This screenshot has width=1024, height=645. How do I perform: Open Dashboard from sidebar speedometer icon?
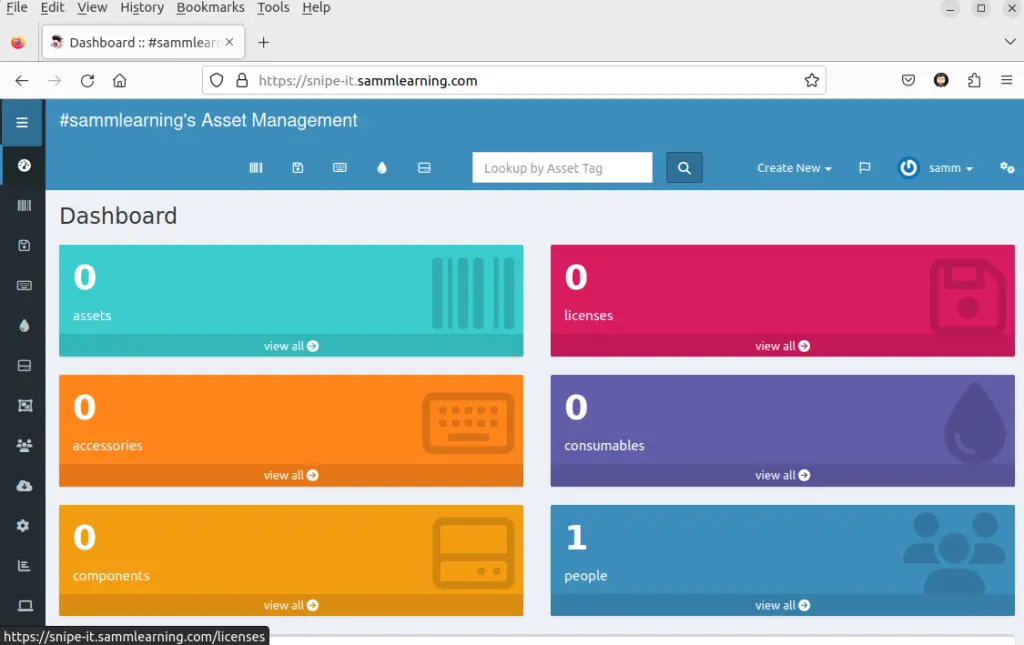pyautogui.click(x=24, y=165)
